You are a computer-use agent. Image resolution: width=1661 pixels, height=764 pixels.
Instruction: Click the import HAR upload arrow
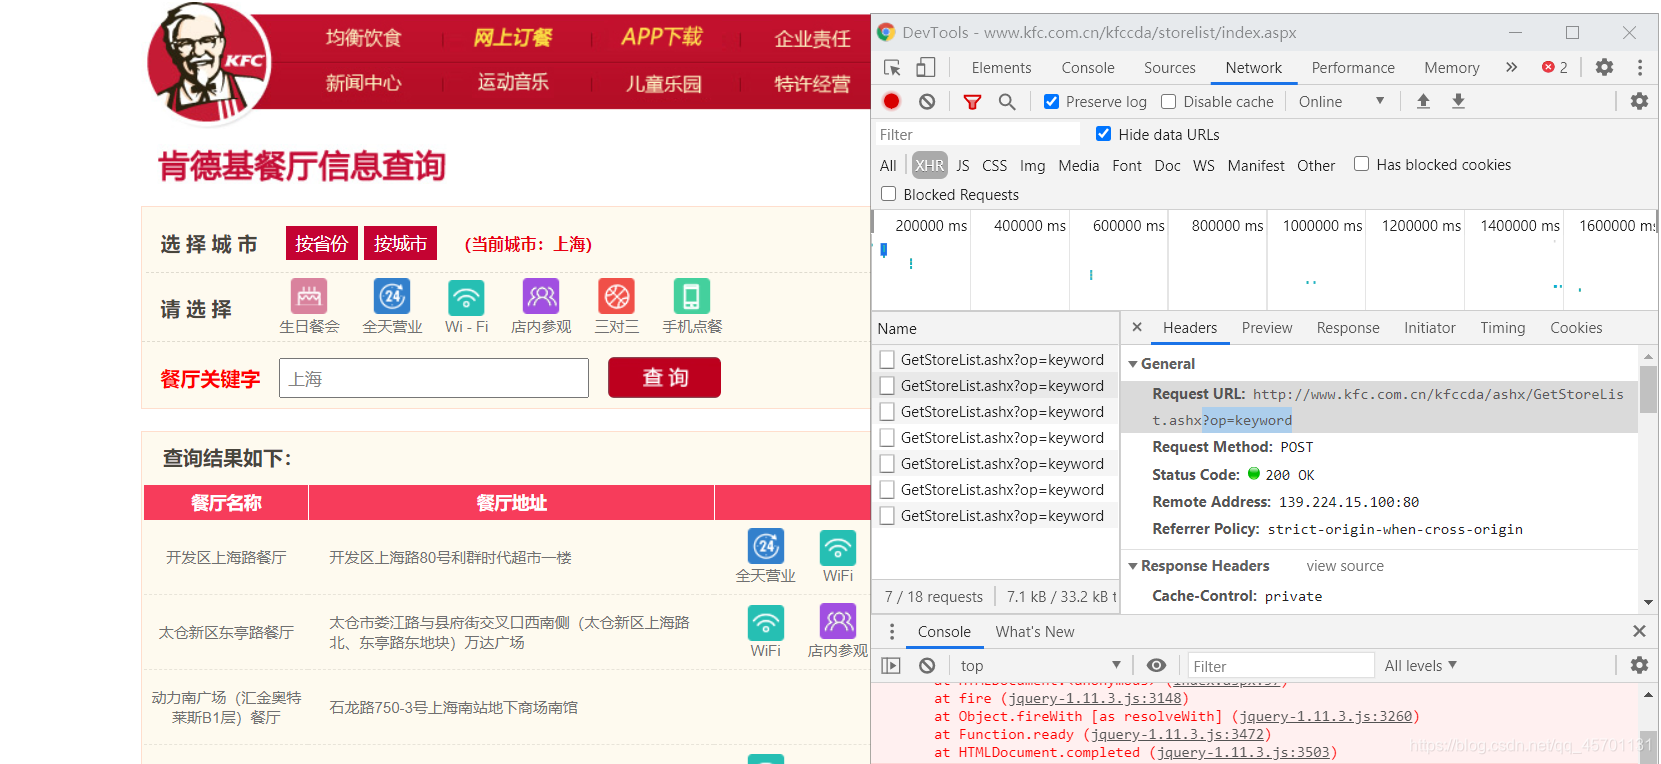pos(1423,101)
